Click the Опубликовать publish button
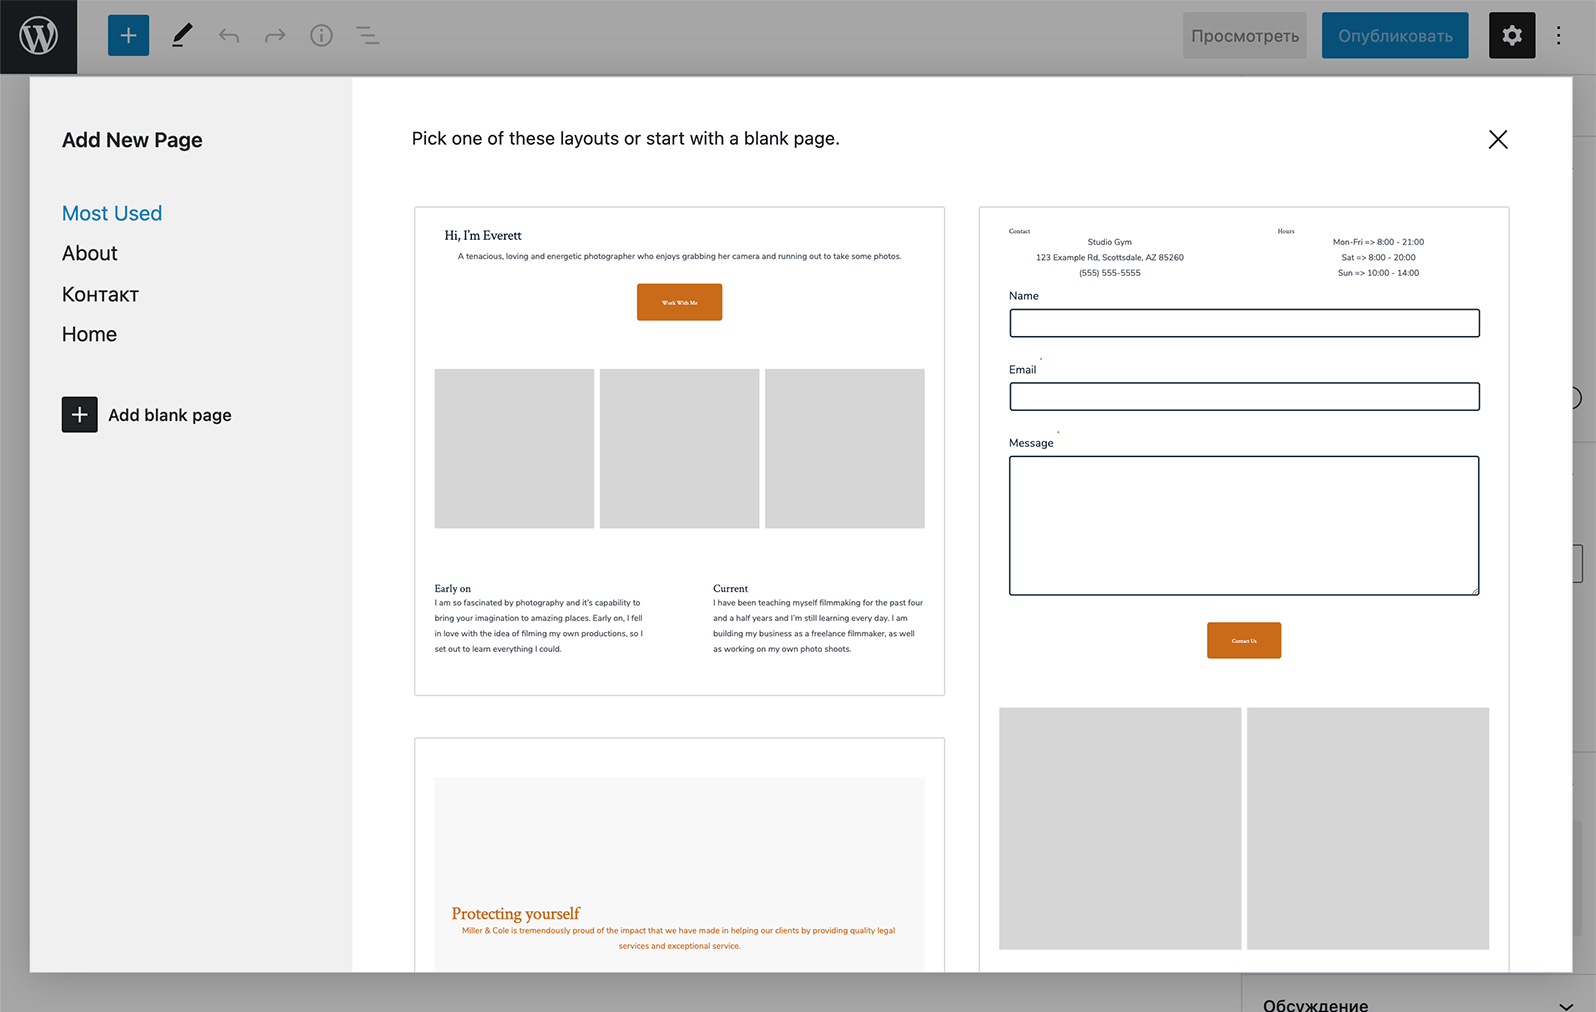1596x1012 pixels. pyautogui.click(x=1395, y=36)
